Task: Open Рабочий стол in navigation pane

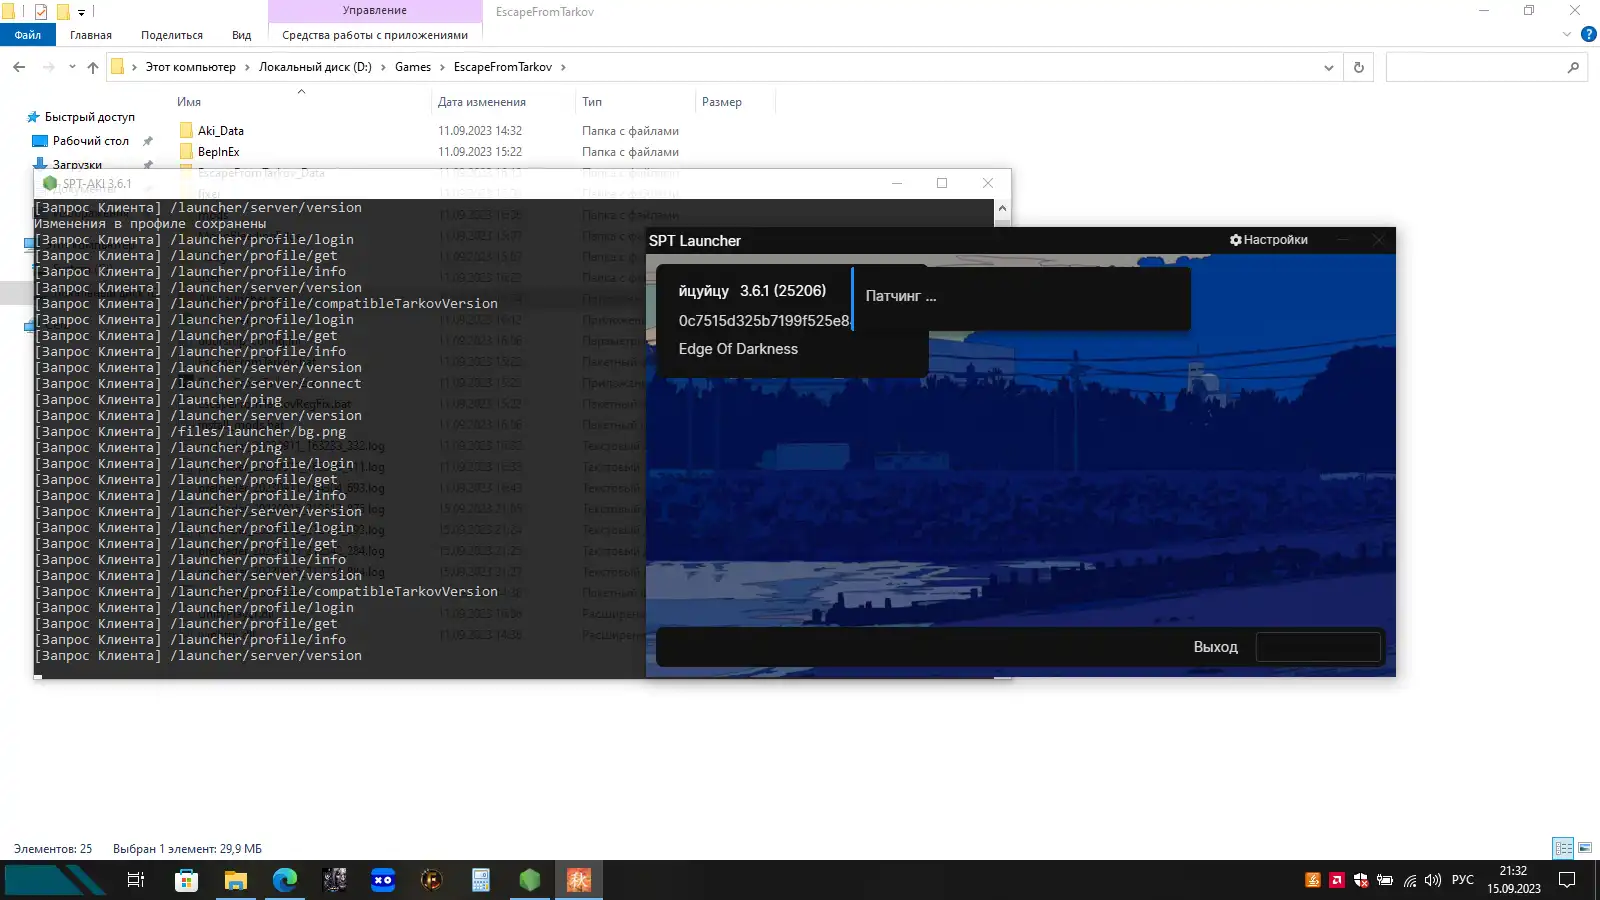Action: tap(90, 141)
